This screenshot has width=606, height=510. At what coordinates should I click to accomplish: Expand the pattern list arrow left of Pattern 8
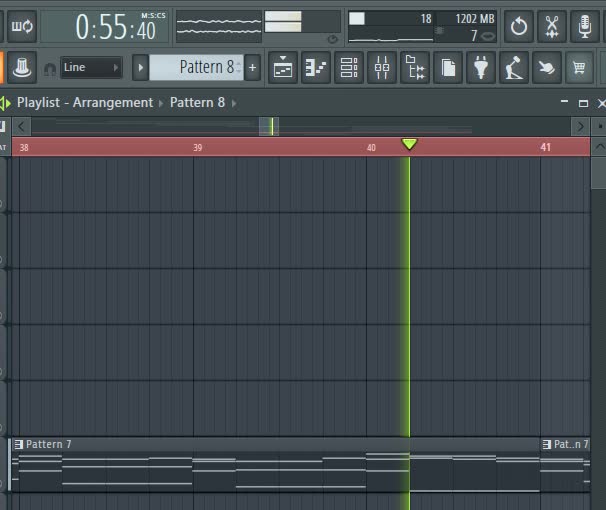click(140, 67)
